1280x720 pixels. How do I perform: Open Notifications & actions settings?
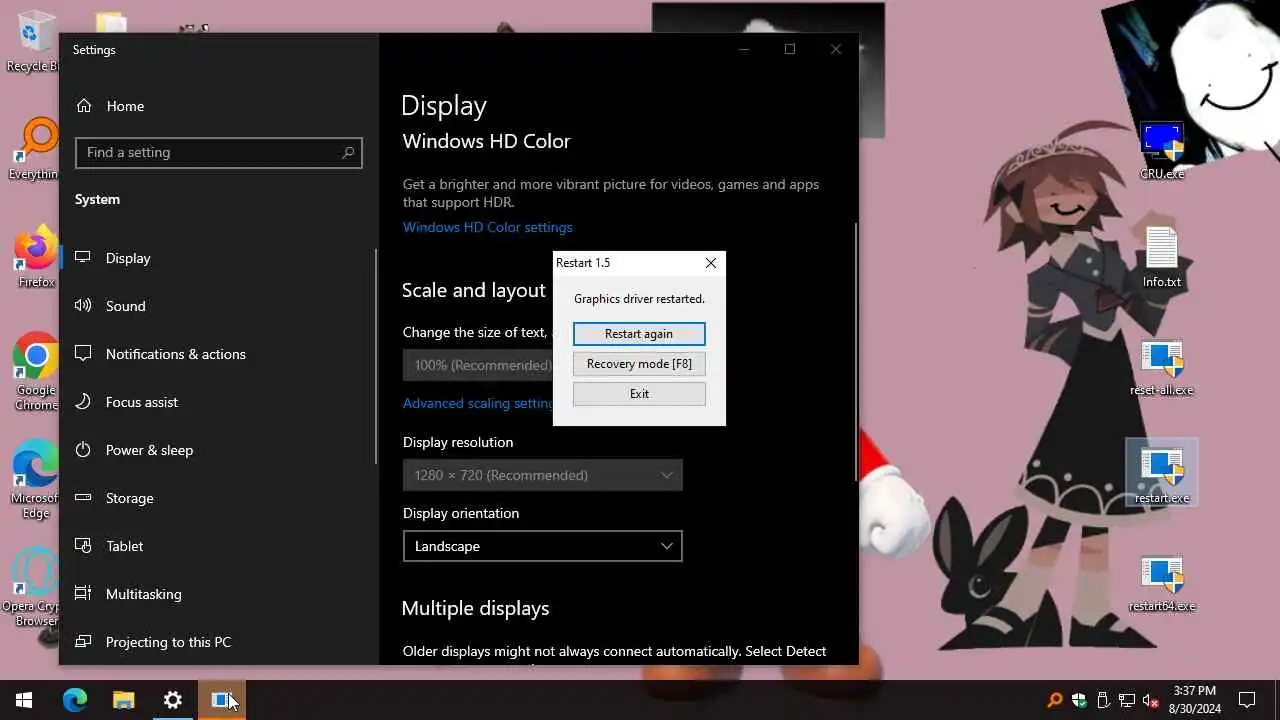click(x=218, y=354)
